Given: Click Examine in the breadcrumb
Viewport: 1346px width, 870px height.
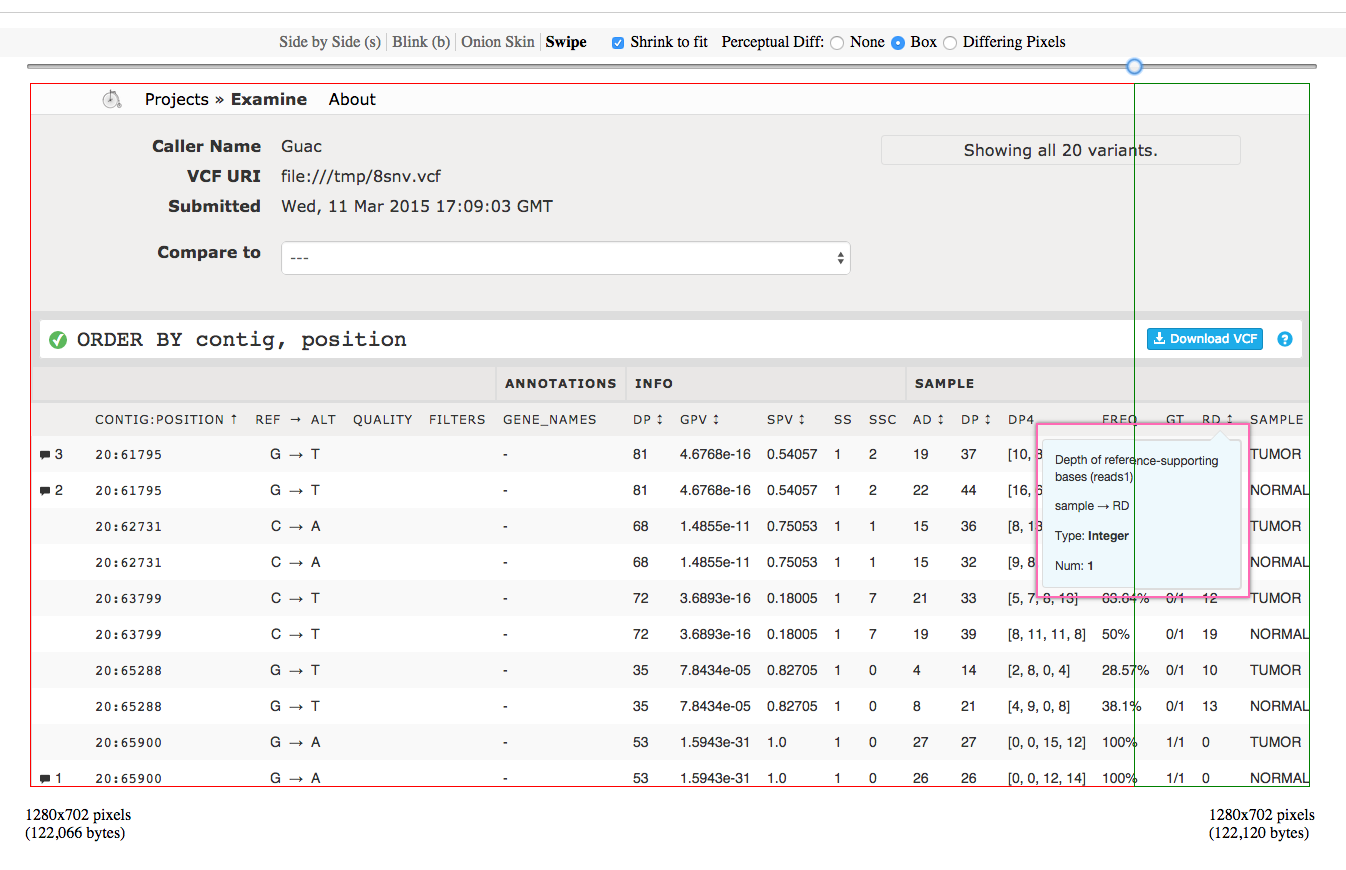Looking at the screenshot, I should [269, 99].
